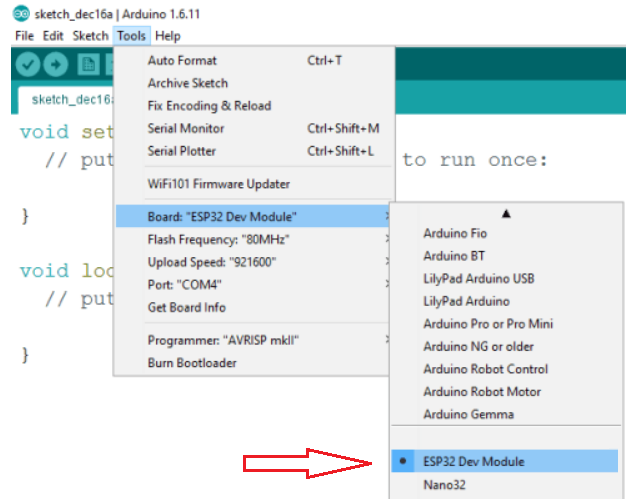
Task: Open the Edit menu
Action: pos(53,36)
